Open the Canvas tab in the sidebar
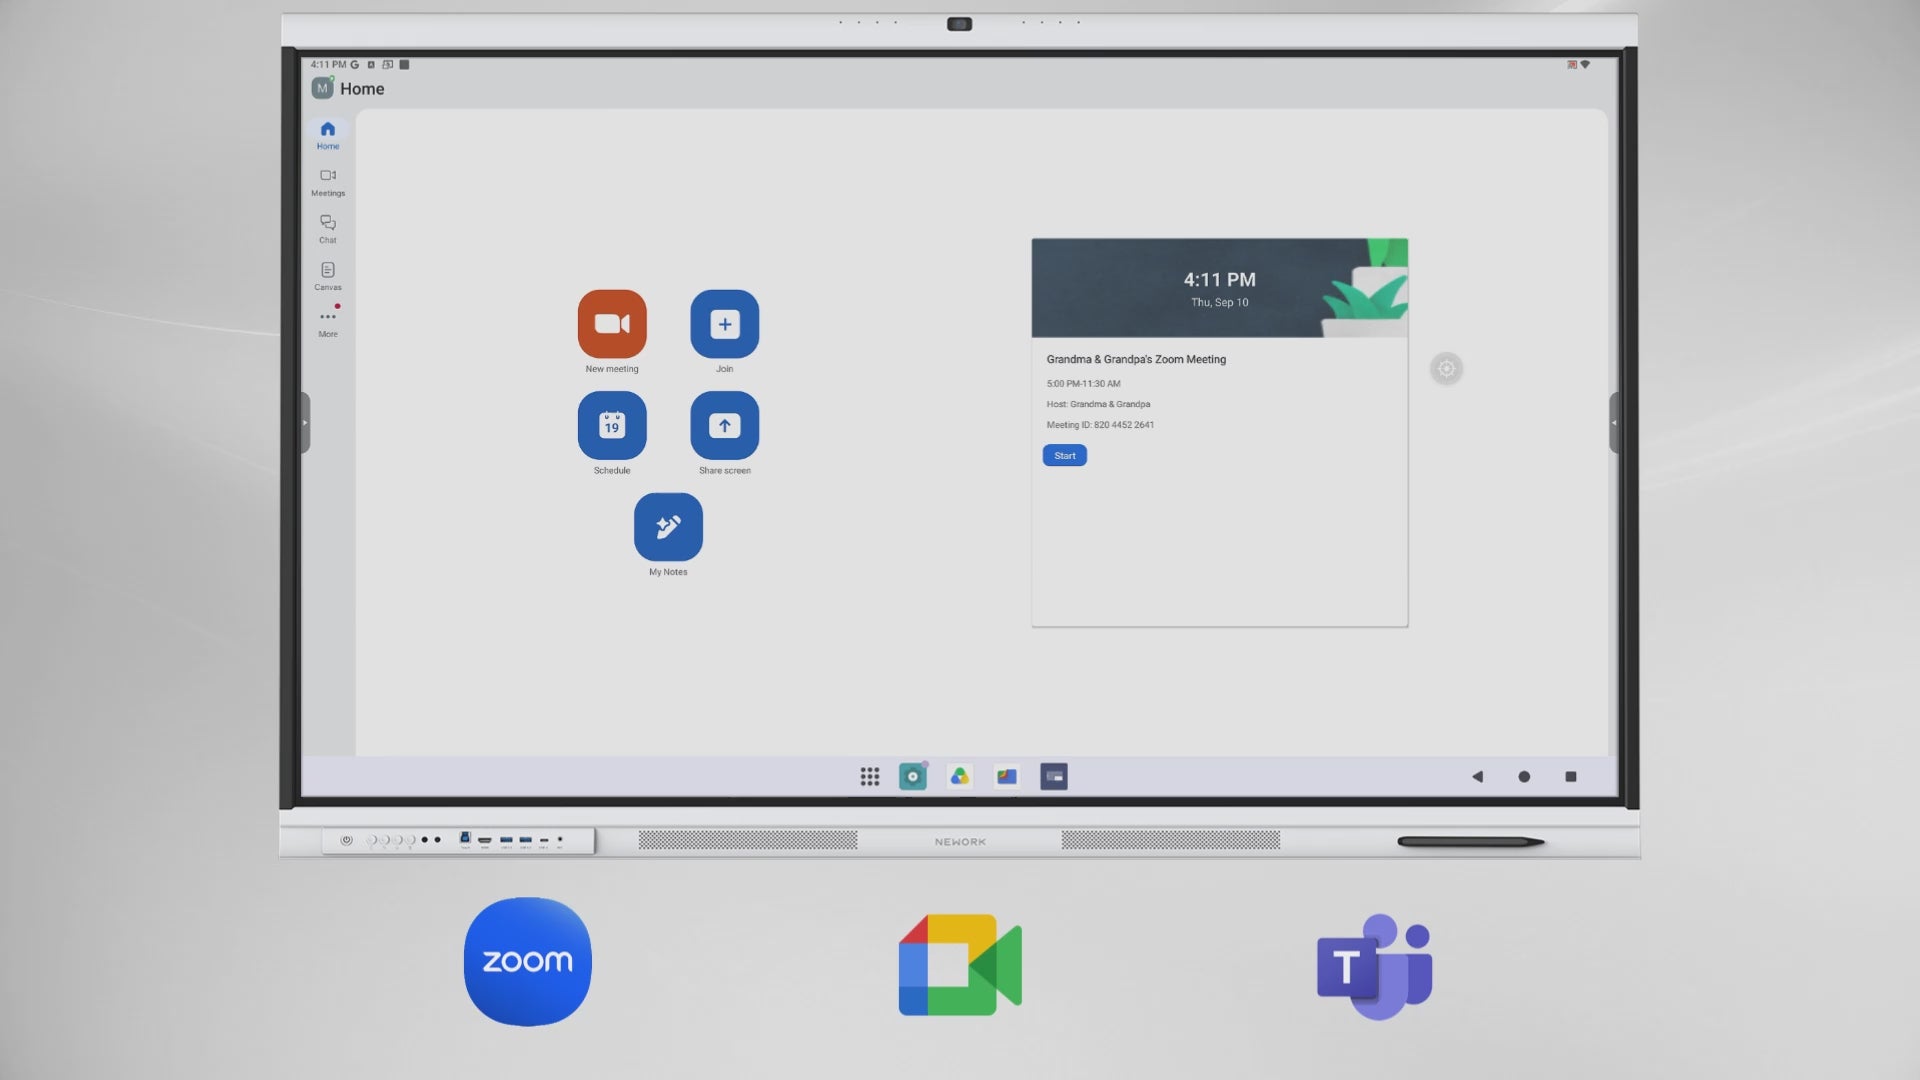 point(328,276)
